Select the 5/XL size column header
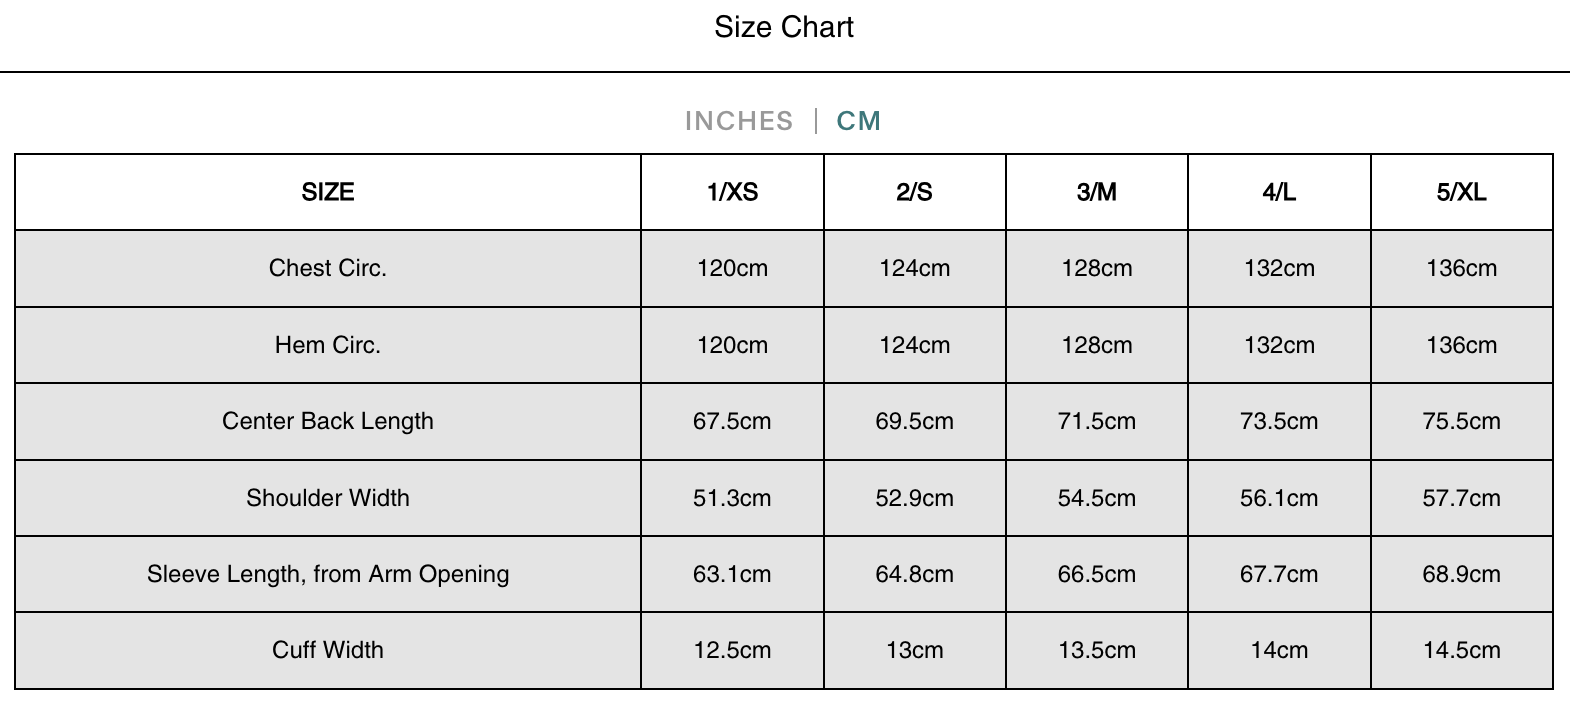 (1461, 192)
